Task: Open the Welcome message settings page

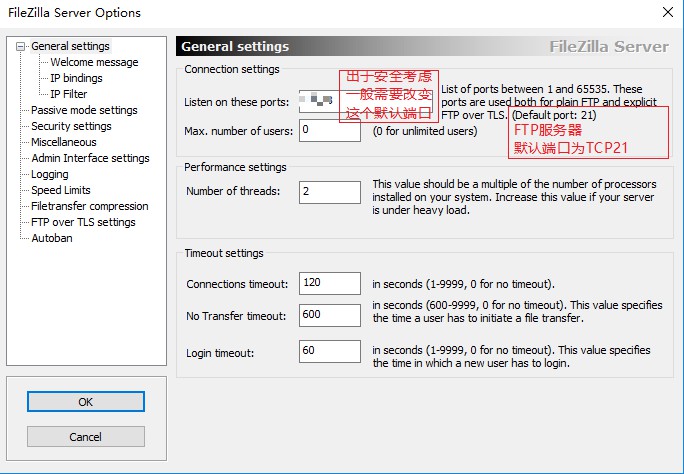Action: (x=94, y=62)
